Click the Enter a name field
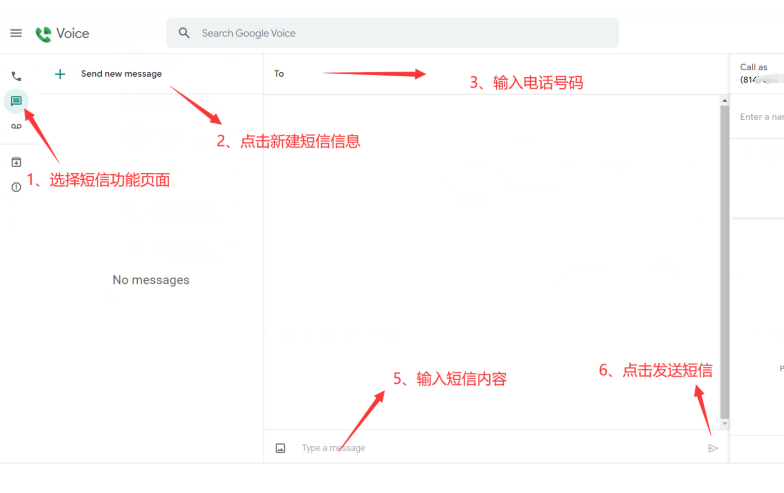Viewport: 784px width, 493px height. tap(760, 117)
